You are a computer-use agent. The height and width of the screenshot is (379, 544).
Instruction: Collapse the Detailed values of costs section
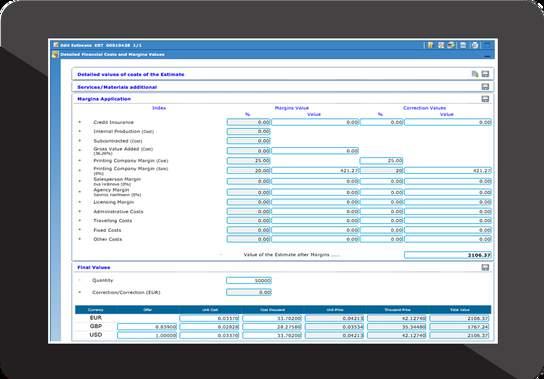pyautogui.click(x=485, y=74)
